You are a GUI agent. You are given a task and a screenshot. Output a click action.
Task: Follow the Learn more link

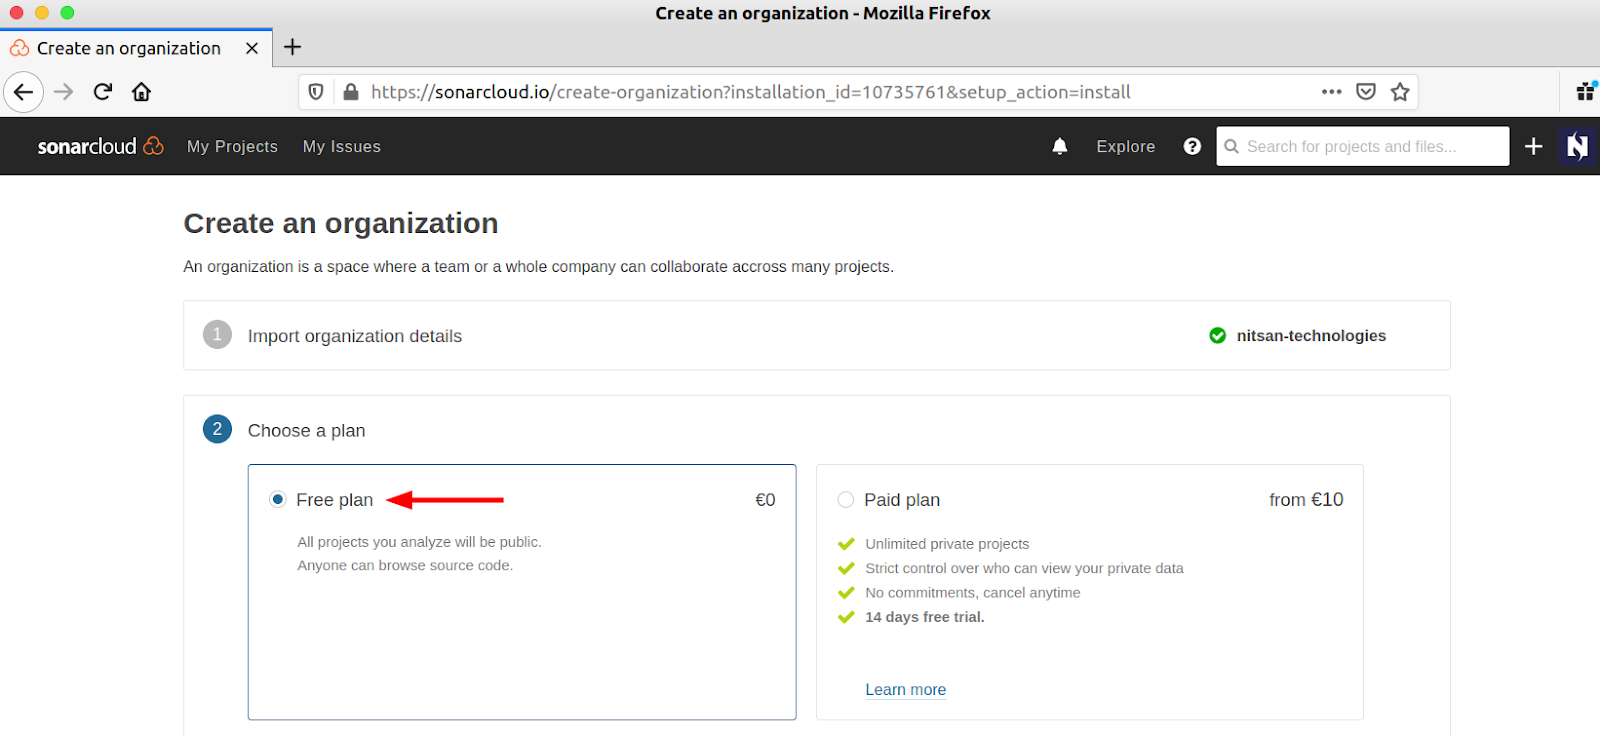click(x=905, y=689)
